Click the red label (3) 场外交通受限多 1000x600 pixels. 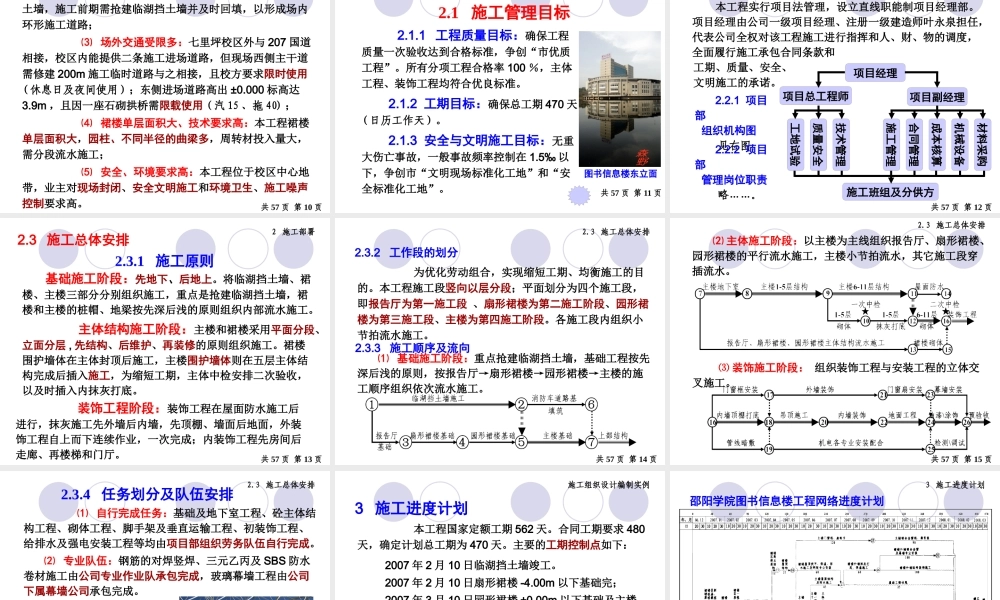coord(132,42)
